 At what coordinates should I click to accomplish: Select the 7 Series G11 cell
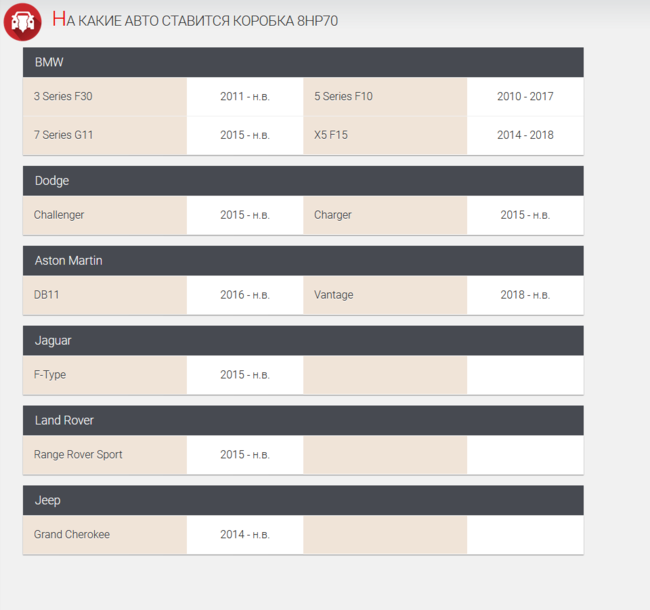point(105,135)
